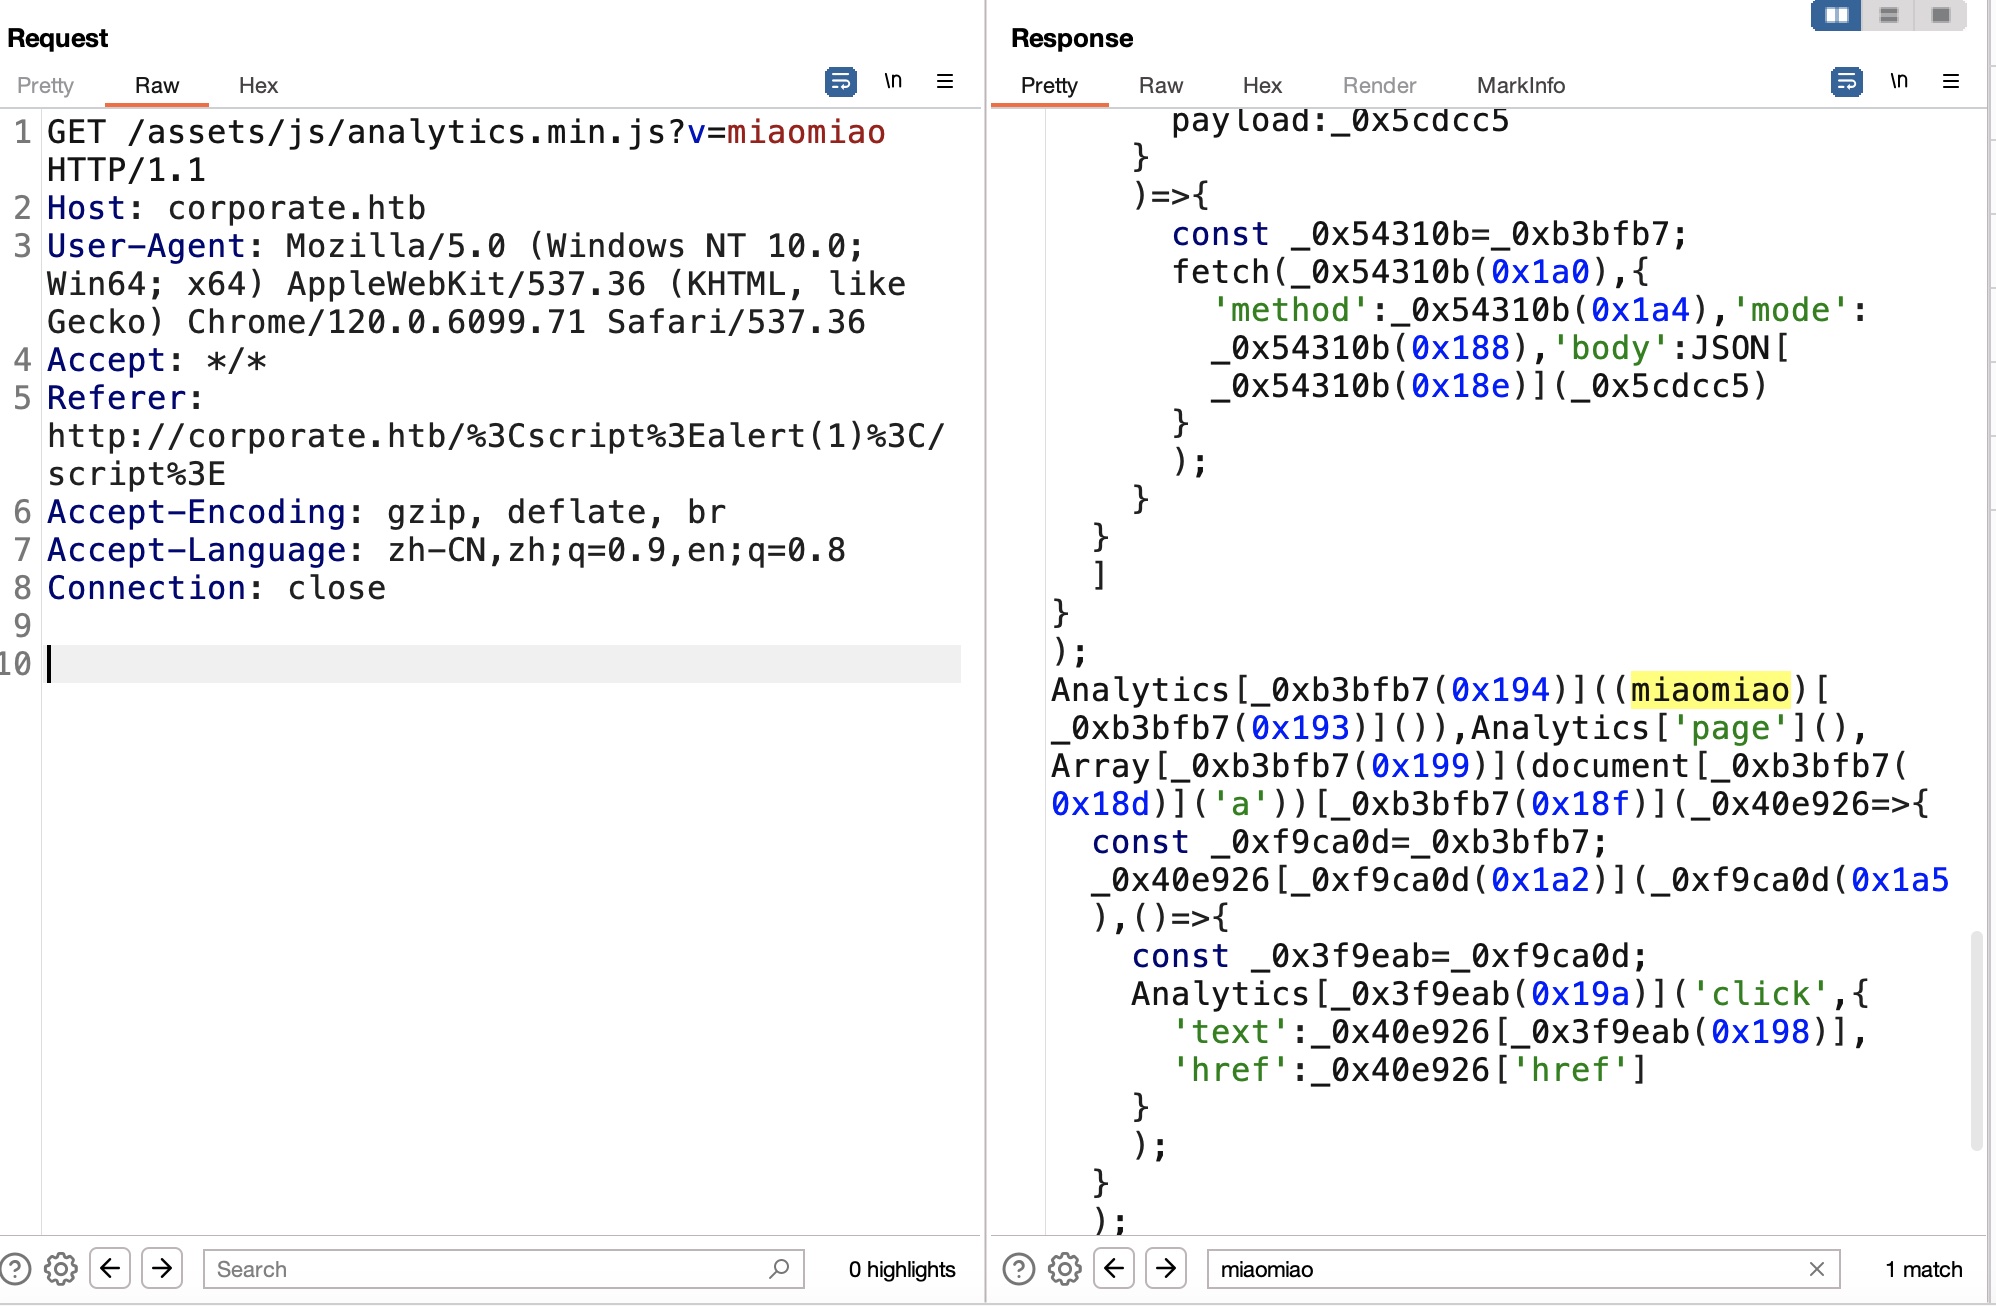Clear the miaomiao search term

click(1816, 1269)
